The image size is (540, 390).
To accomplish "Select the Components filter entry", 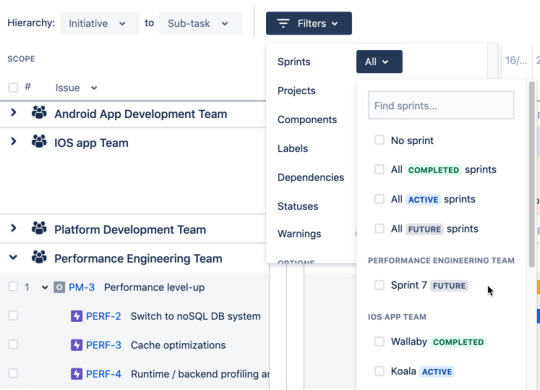I will click(307, 120).
